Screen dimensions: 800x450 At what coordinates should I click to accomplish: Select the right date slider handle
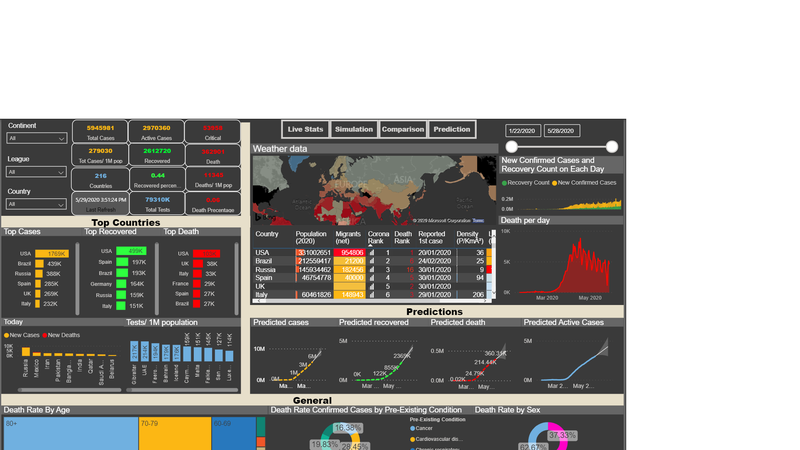tap(612, 147)
